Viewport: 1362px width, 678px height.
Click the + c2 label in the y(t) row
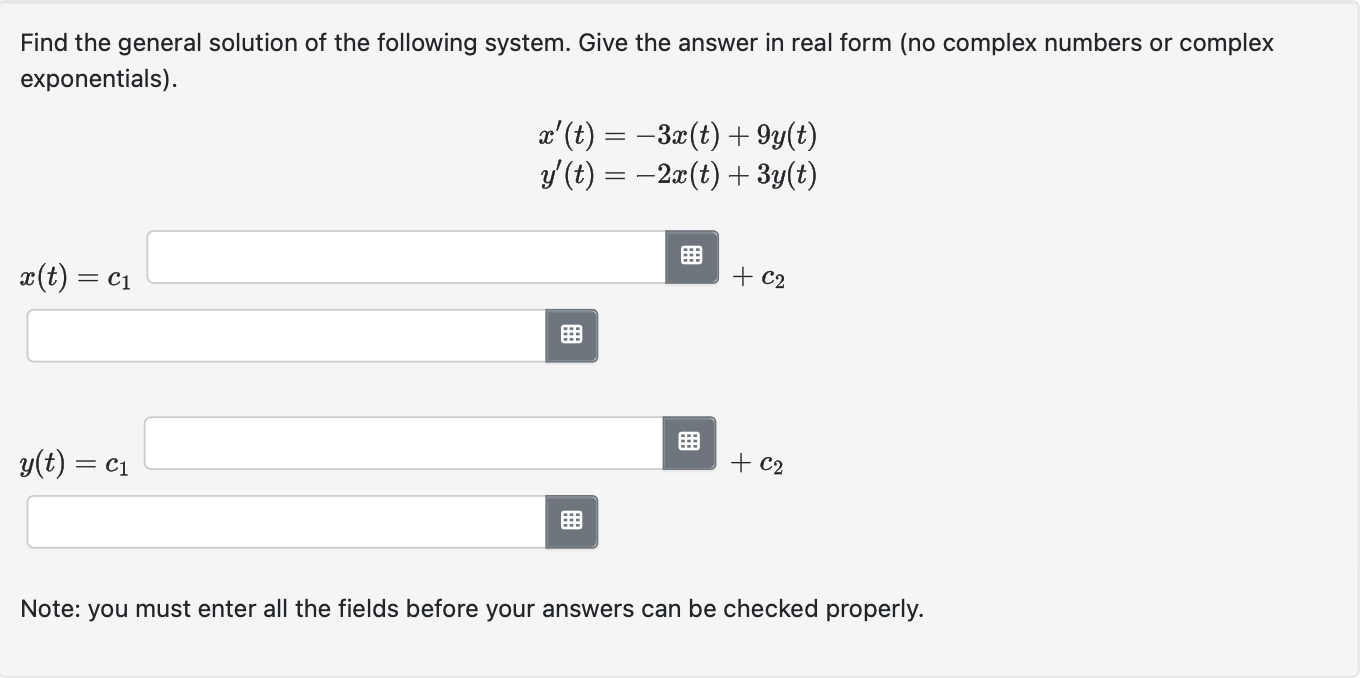(x=756, y=463)
